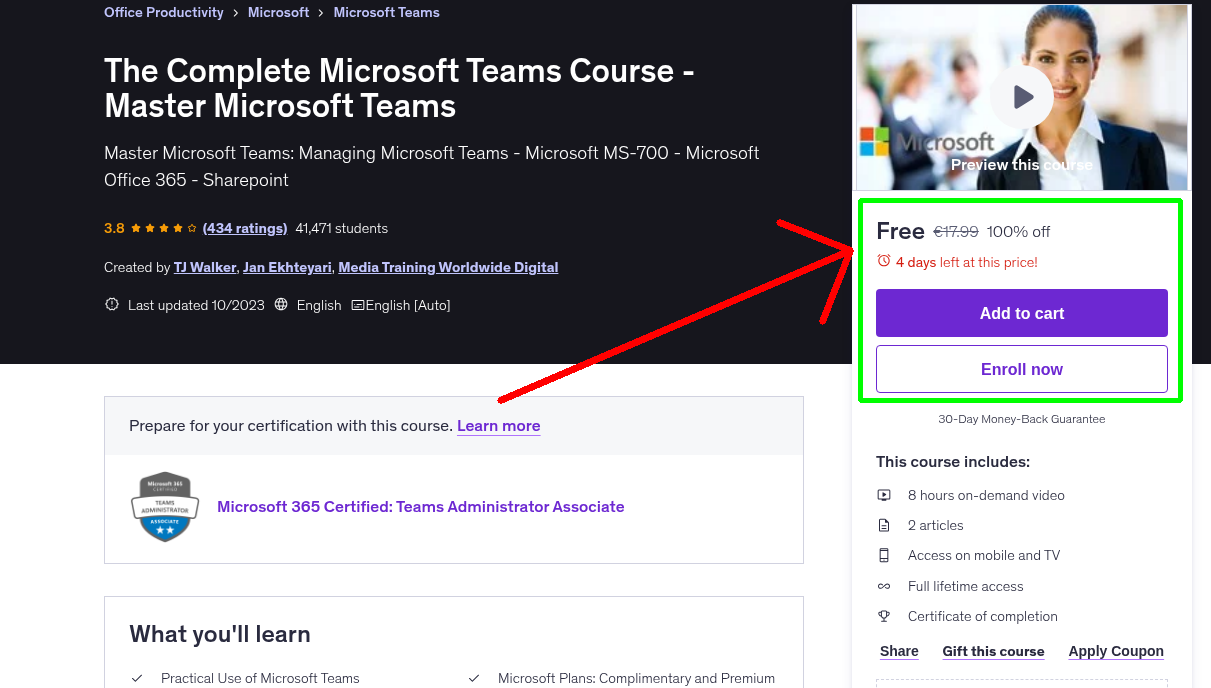Viewport: 1211px width, 688px height.
Task: Click the certificate of completion trophy icon
Action: 884,616
